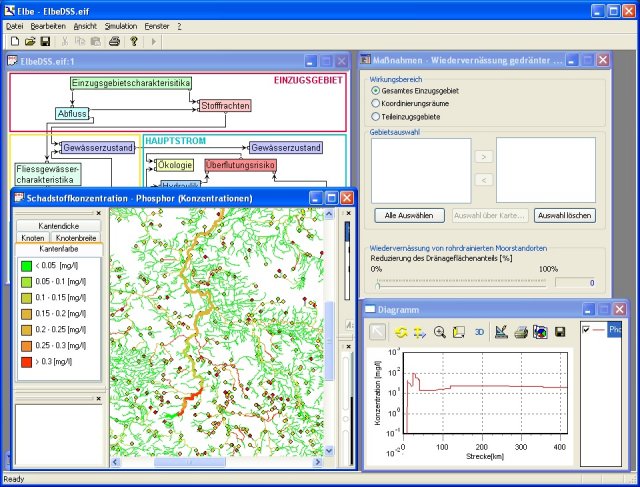
Task: Uncheck the Phosphor series checkbox in Diagramm legend
Action: (x=588, y=329)
